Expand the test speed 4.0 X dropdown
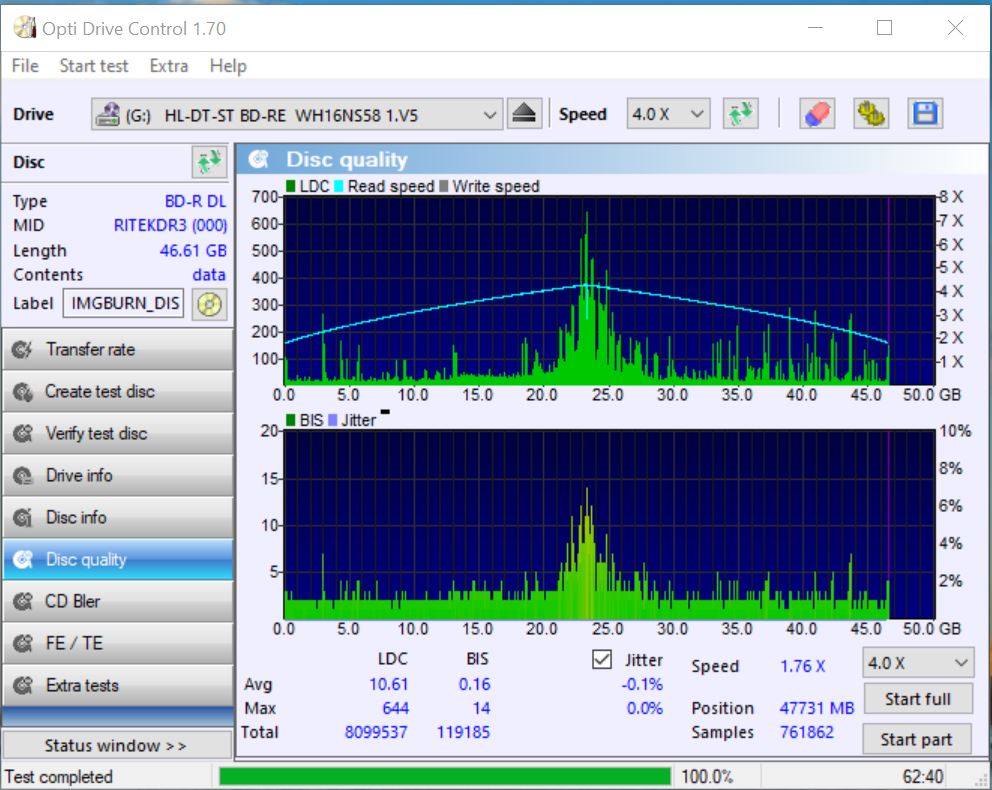 pos(917,663)
